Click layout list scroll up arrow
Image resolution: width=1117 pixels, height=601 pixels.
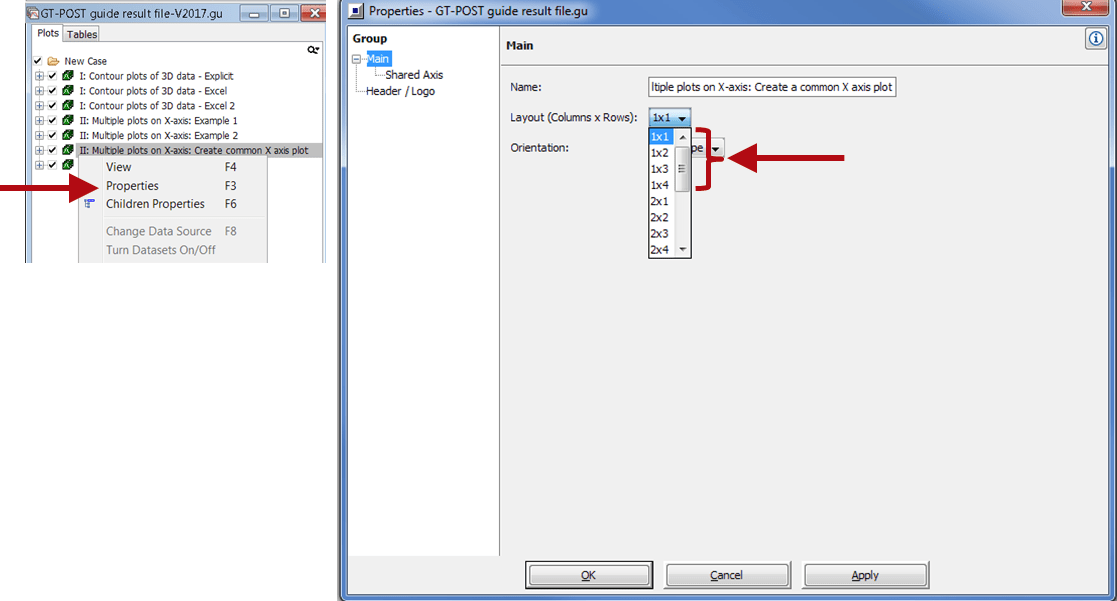[682, 137]
